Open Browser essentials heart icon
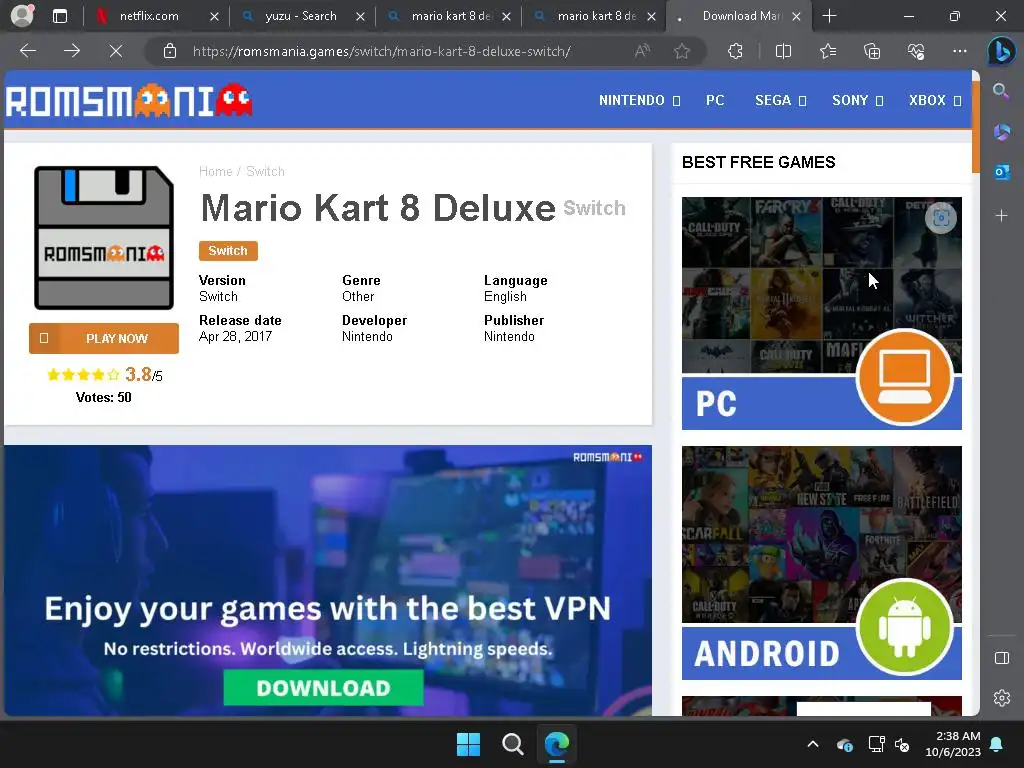The image size is (1024, 768). click(916, 51)
